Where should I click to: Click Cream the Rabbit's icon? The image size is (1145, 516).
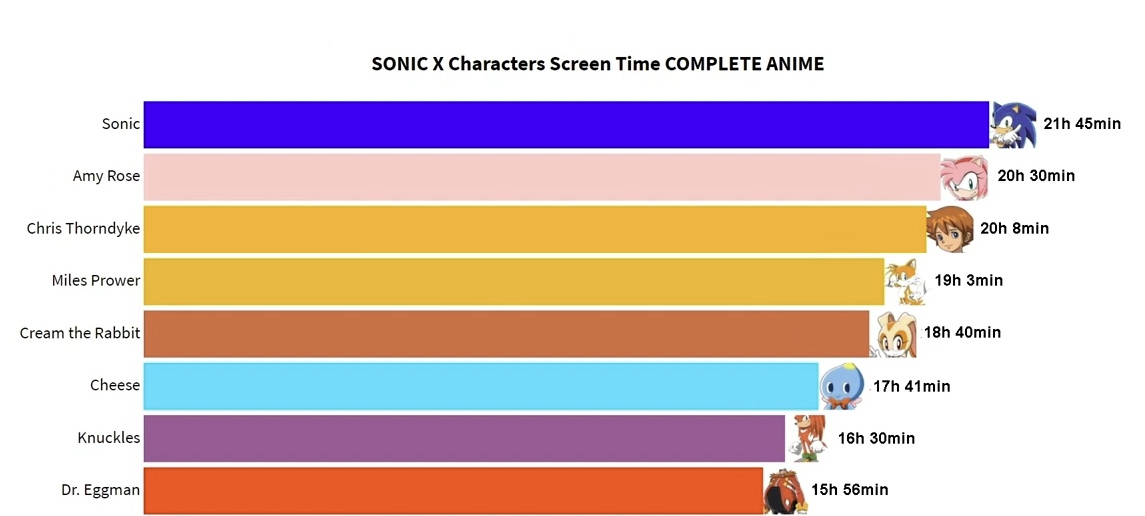[x=895, y=334]
